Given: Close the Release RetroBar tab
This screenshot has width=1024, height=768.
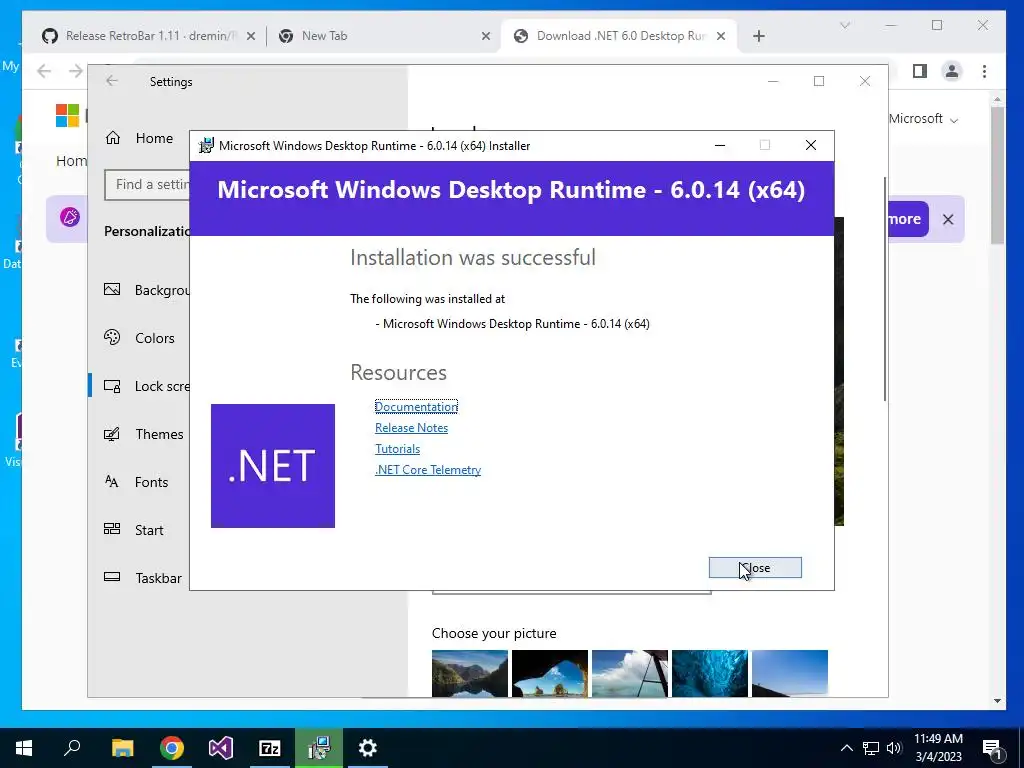Looking at the screenshot, I should [x=251, y=36].
